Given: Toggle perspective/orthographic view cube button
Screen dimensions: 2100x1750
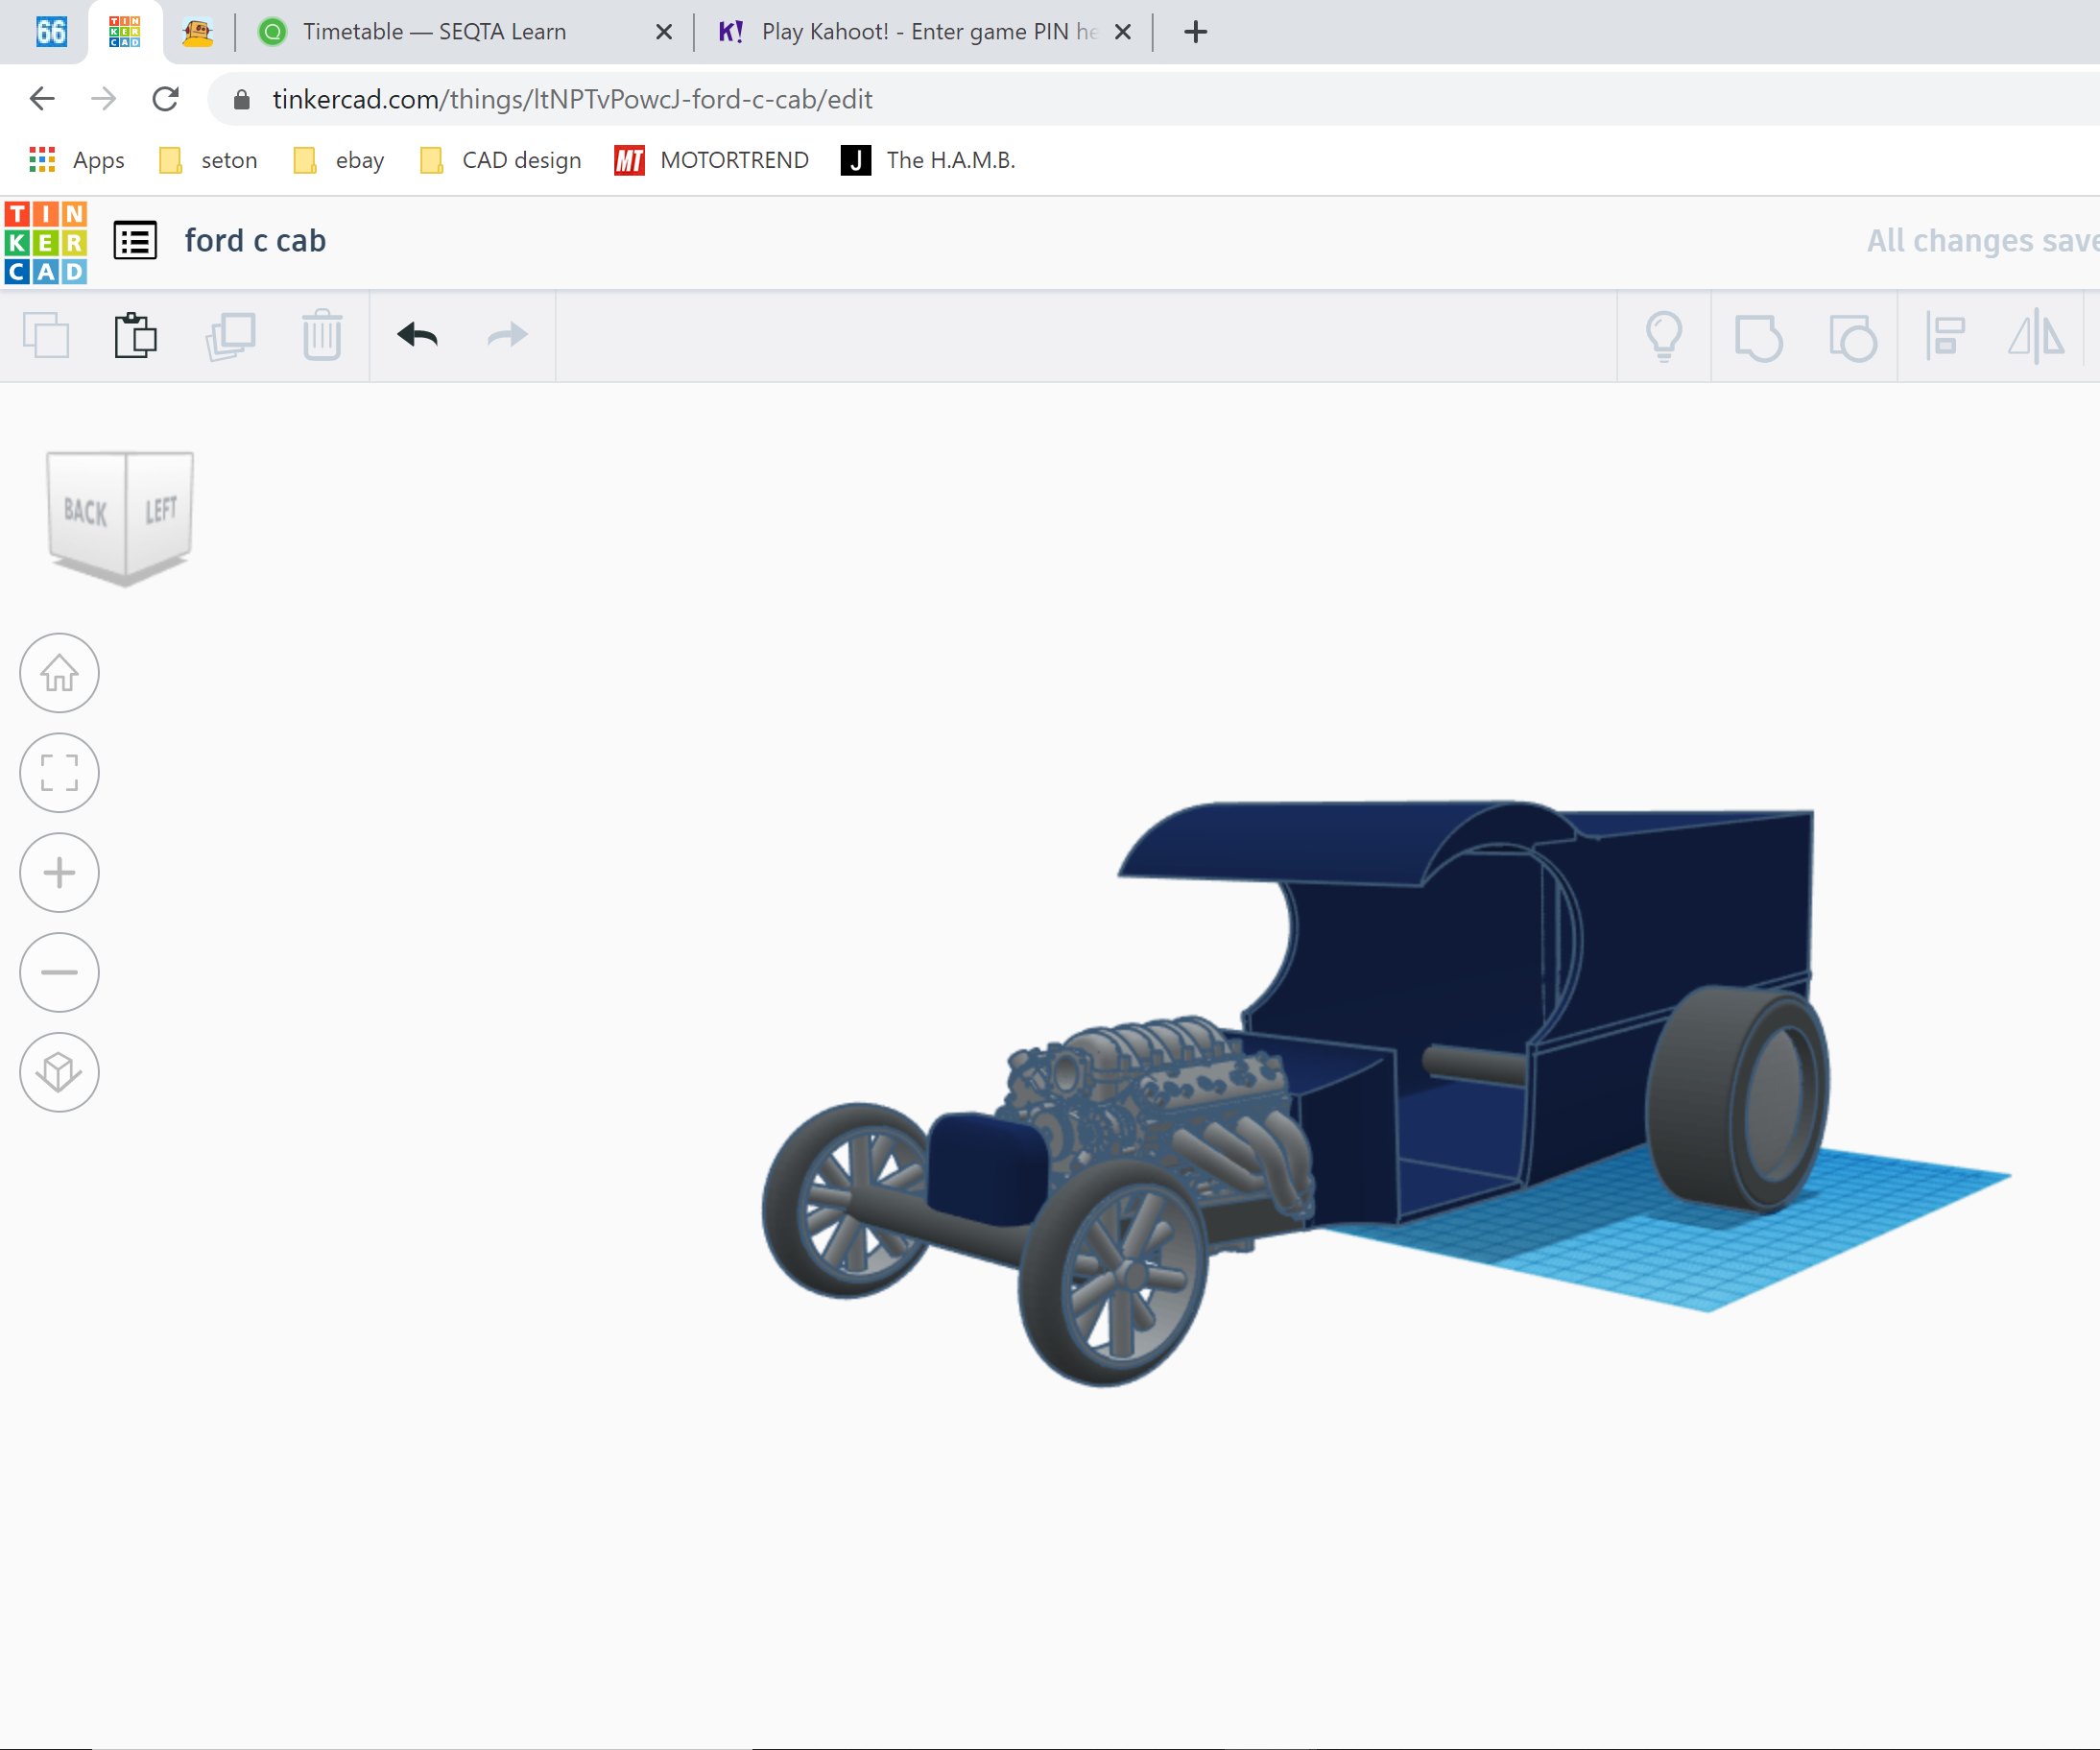Looking at the screenshot, I should click(x=59, y=1072).
